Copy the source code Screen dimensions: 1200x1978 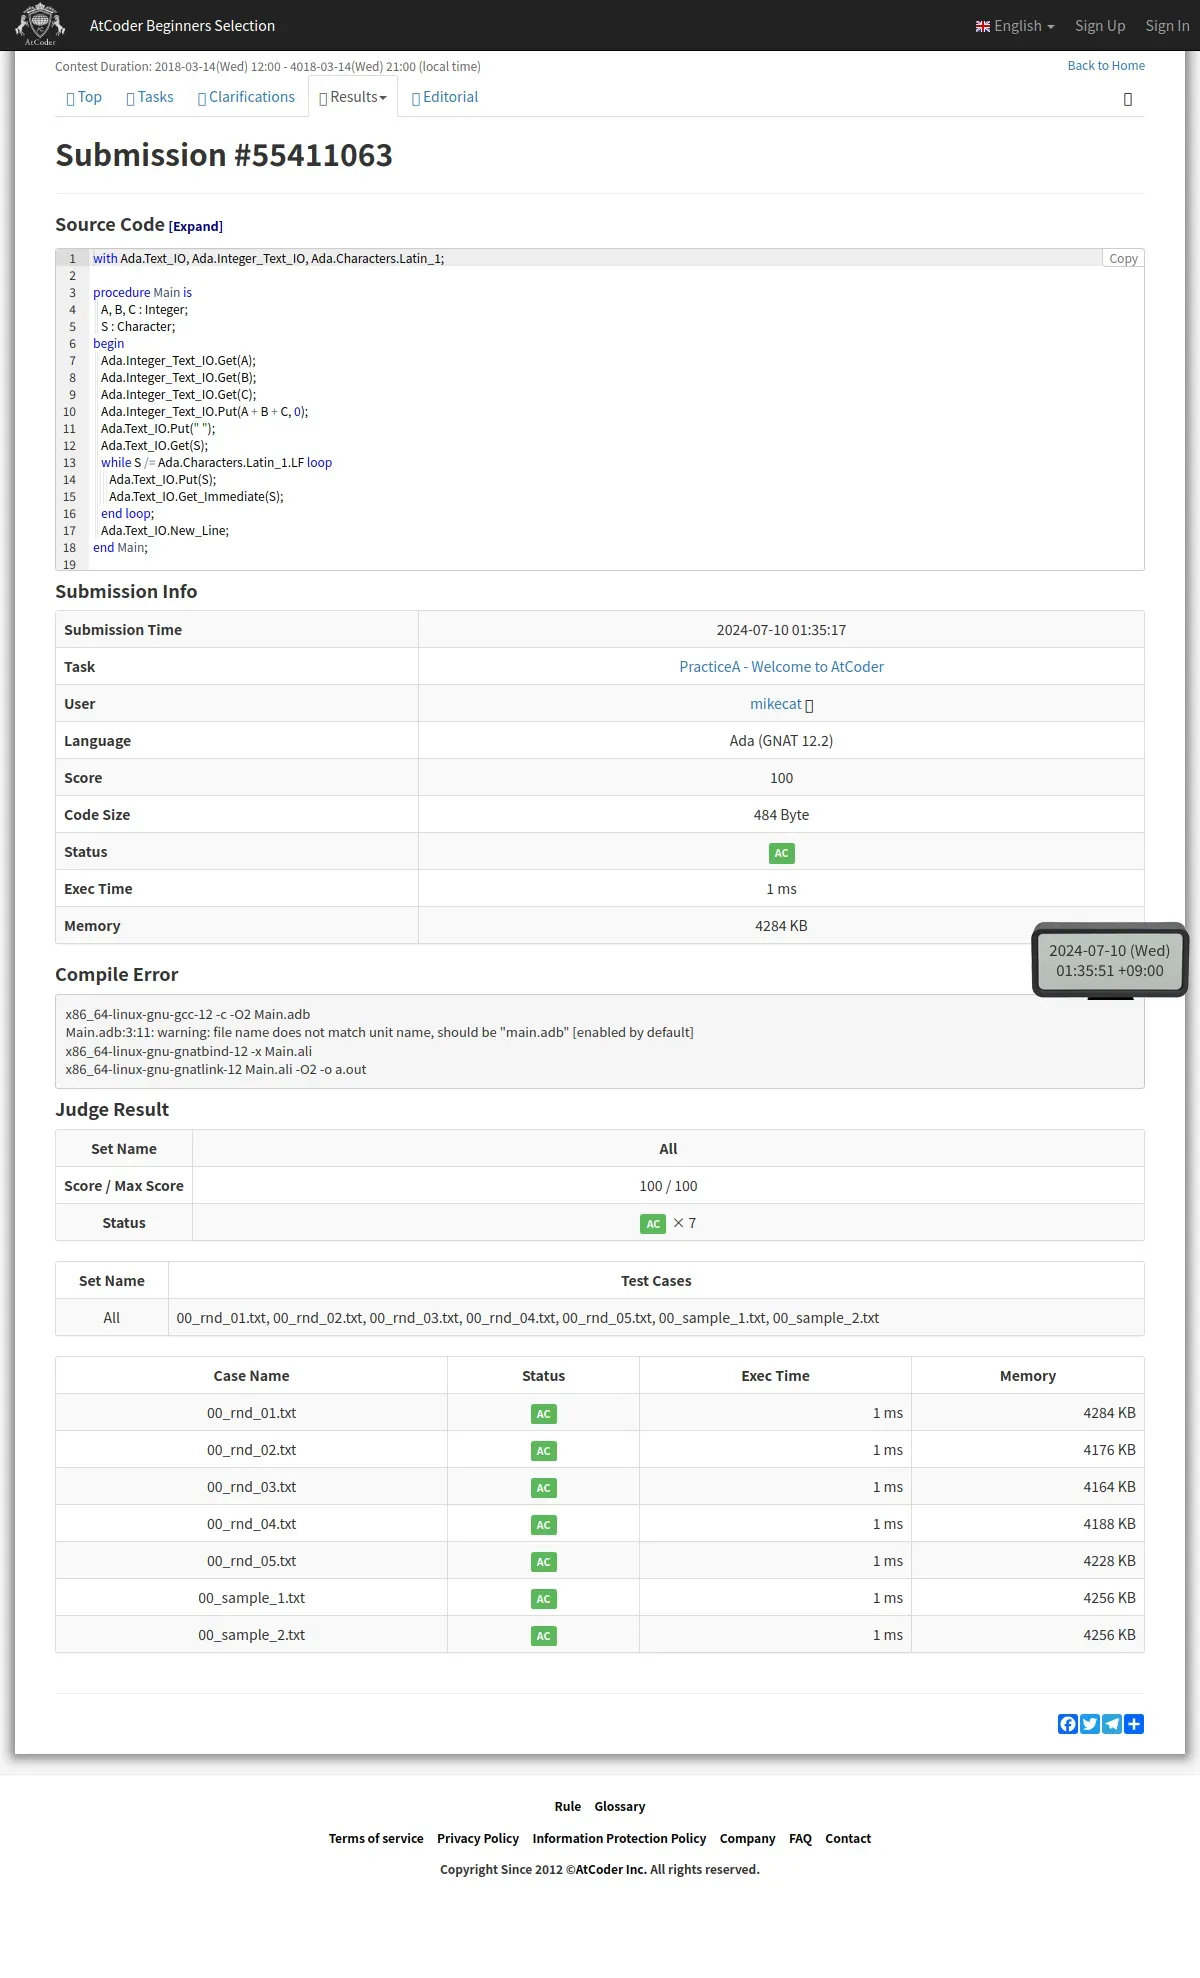coord(1123,258)
